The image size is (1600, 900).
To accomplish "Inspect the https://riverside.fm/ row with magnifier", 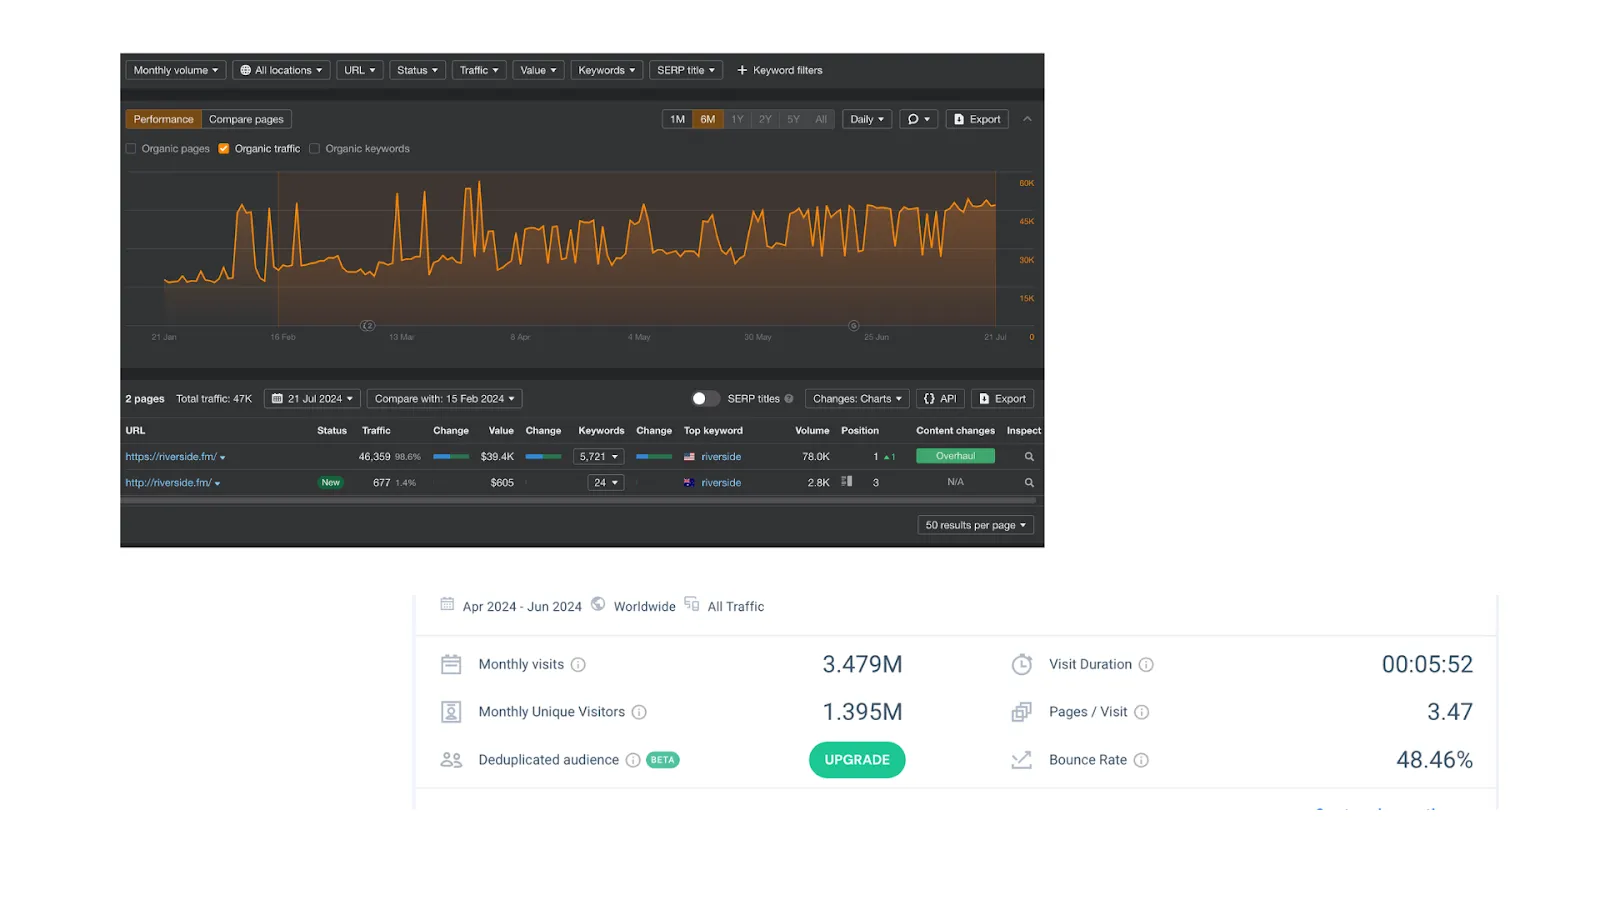I will pyautogui.click(x=1029, y=457).
